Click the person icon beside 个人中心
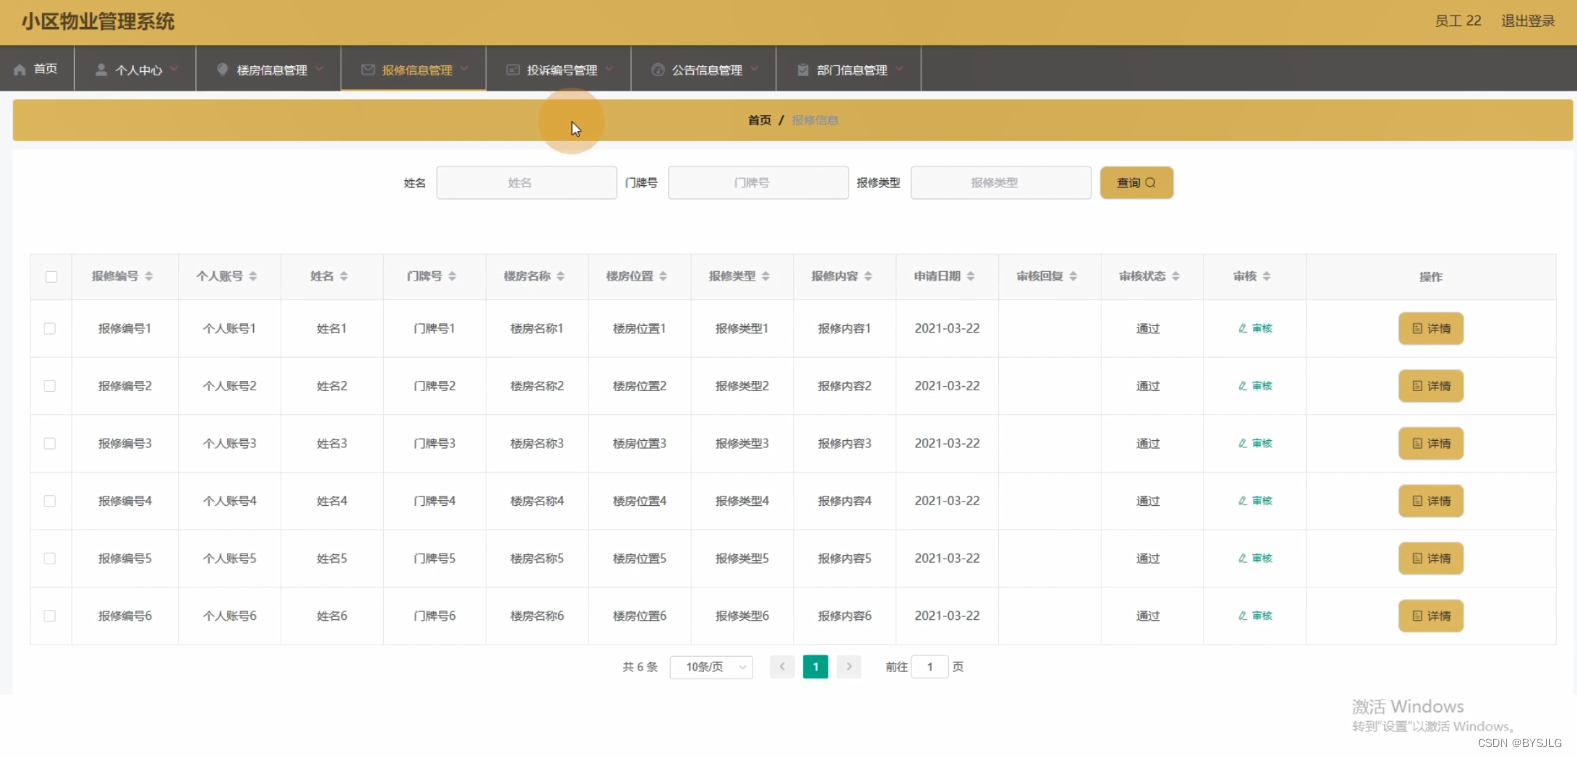 101,70
